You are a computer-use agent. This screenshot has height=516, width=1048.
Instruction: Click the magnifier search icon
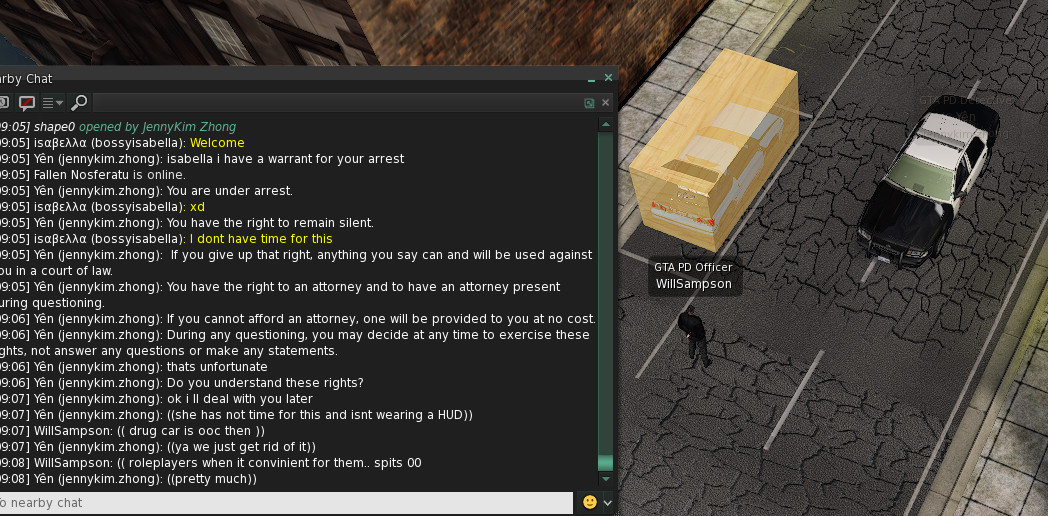coord(79,103)
